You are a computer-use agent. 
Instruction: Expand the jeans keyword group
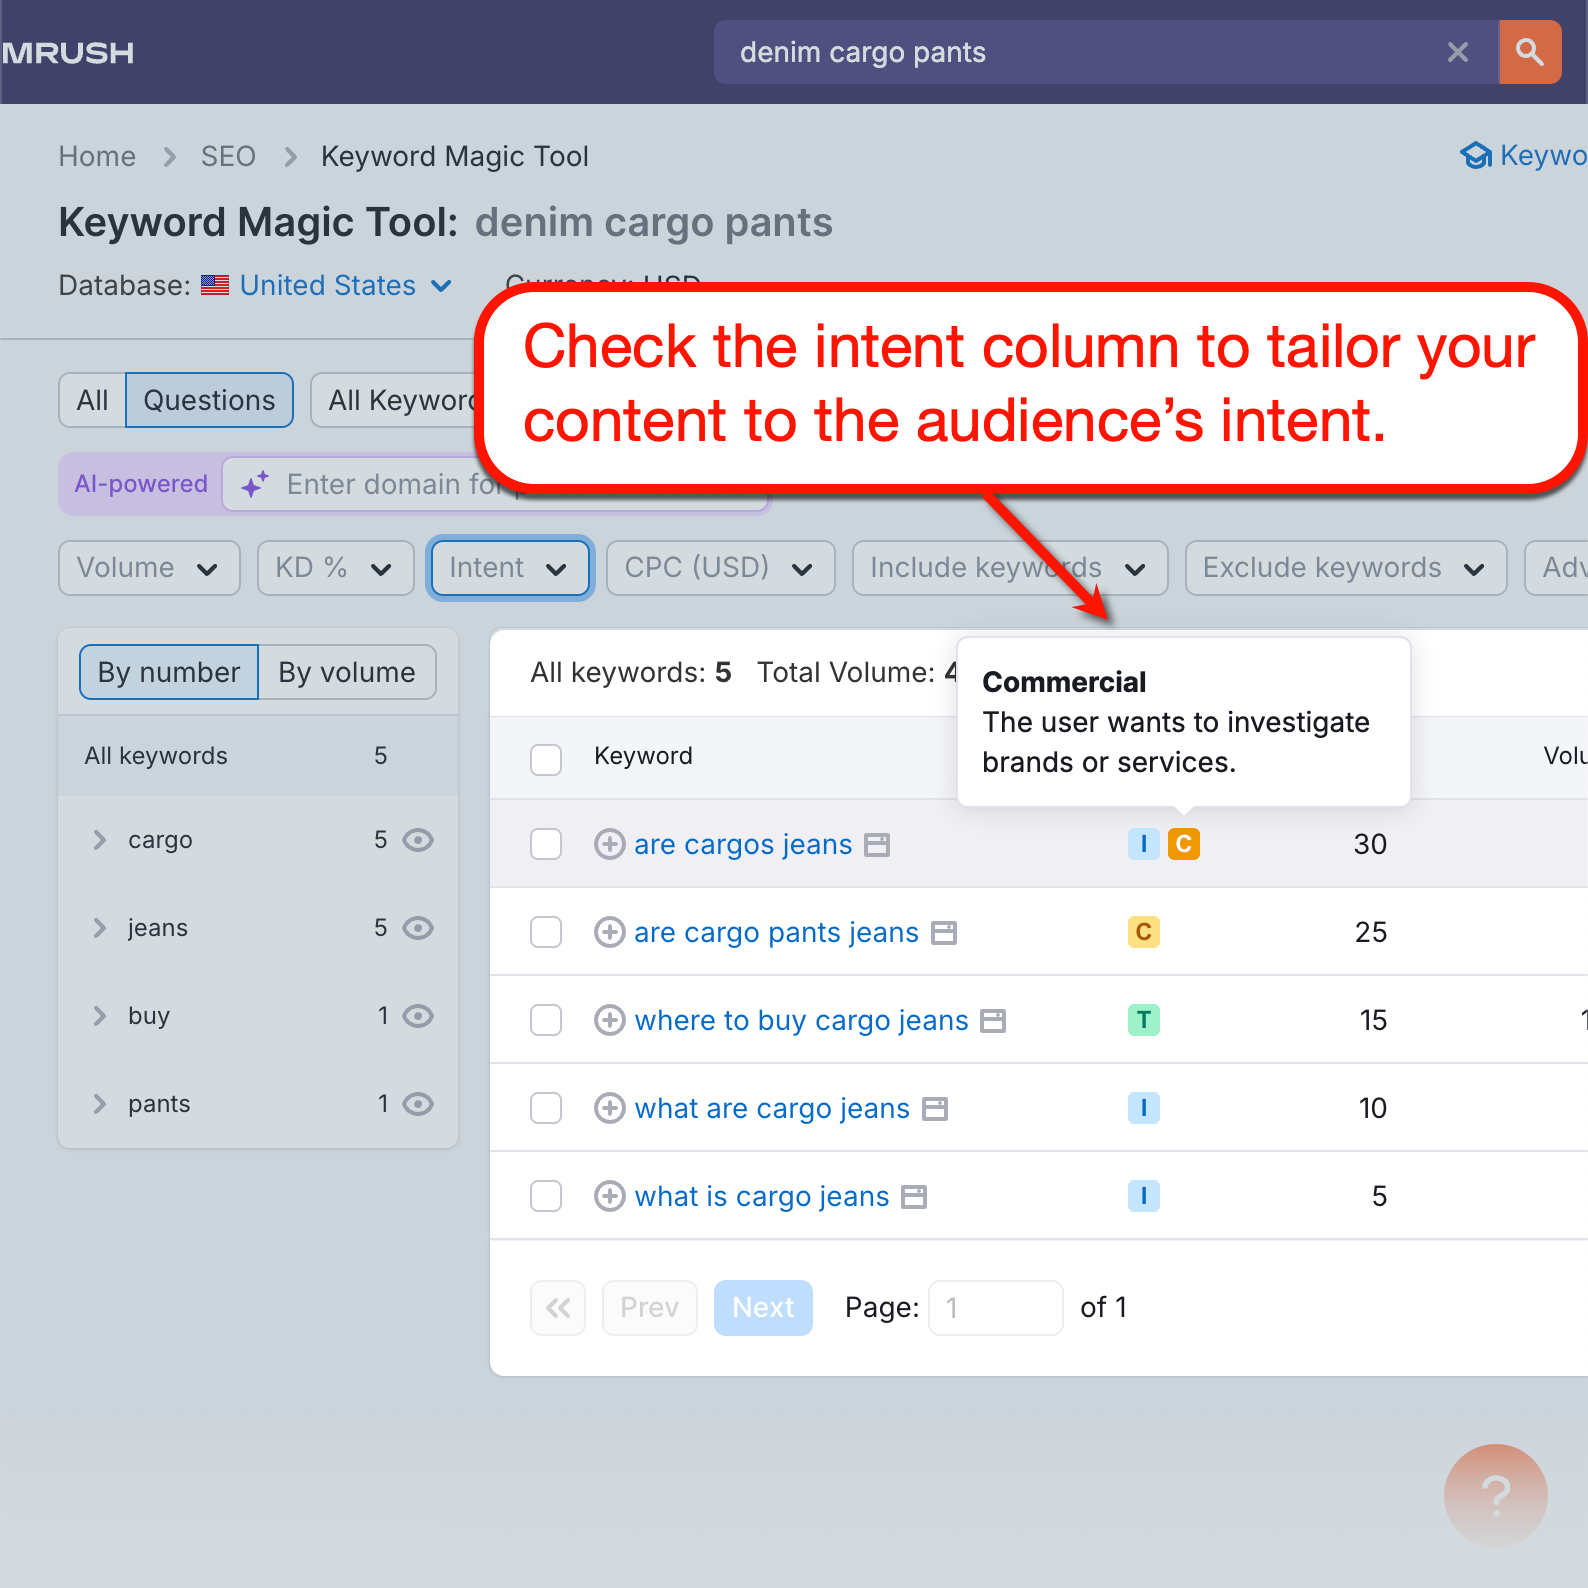(99, 928)
